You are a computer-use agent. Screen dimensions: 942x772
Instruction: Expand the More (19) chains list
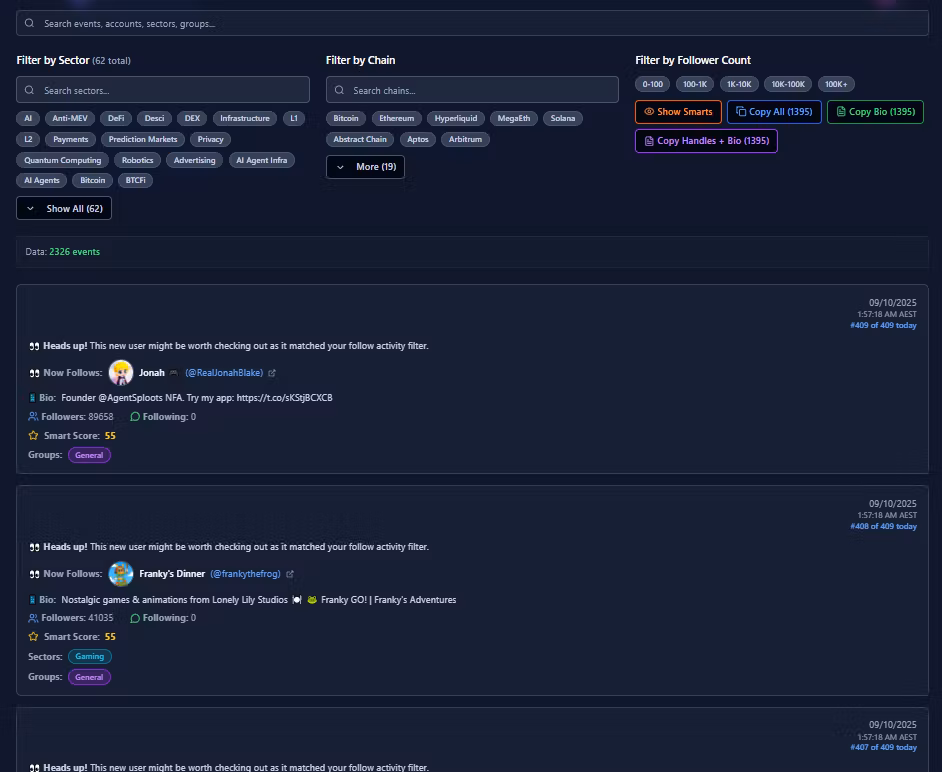click(x=363, y=166)
